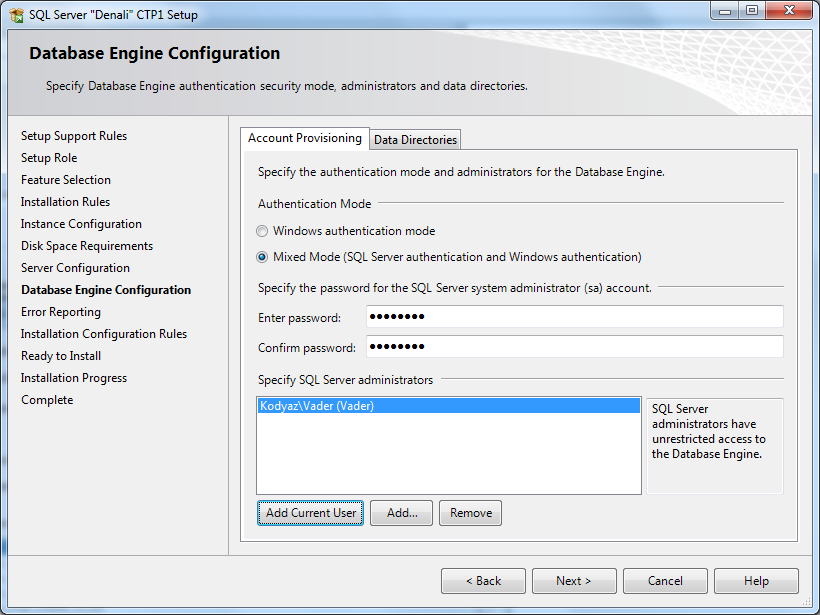The width and height of the screenshot is (820, 615).
Task: Open the Data Directories tab
Action: click(415, 140)
